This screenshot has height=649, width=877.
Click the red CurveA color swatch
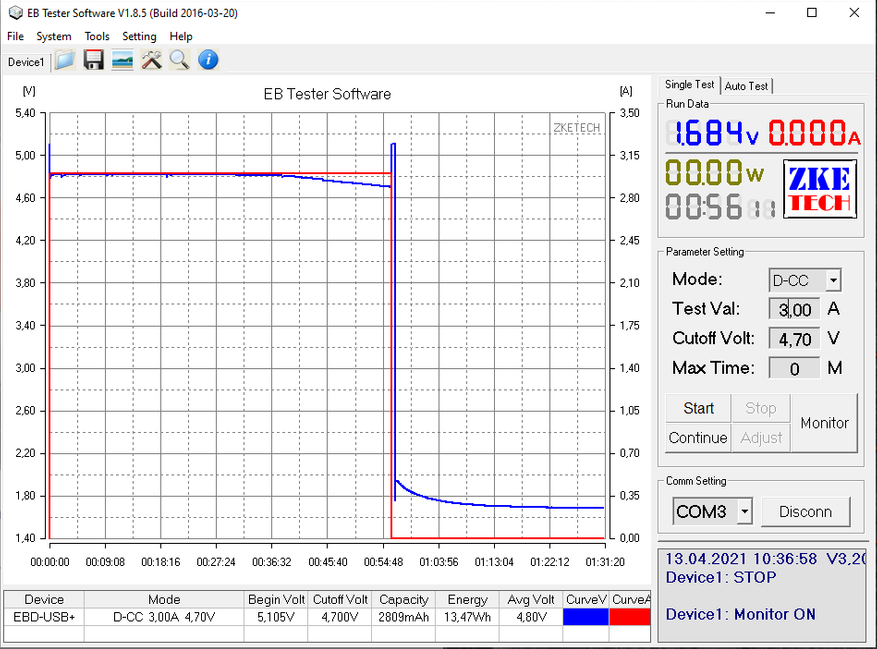point(631,618)
